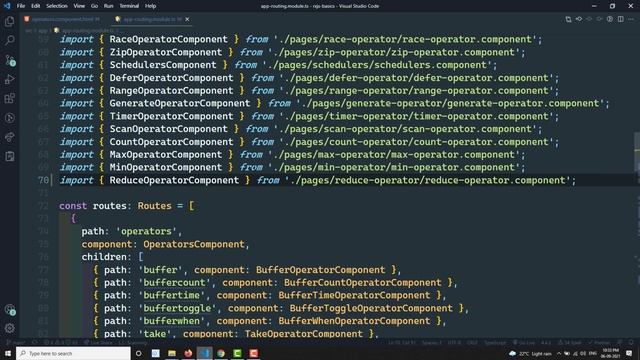Click the Windows taskbar search box
The width and height of the screenshot is (640, 360).
[73, 353]
